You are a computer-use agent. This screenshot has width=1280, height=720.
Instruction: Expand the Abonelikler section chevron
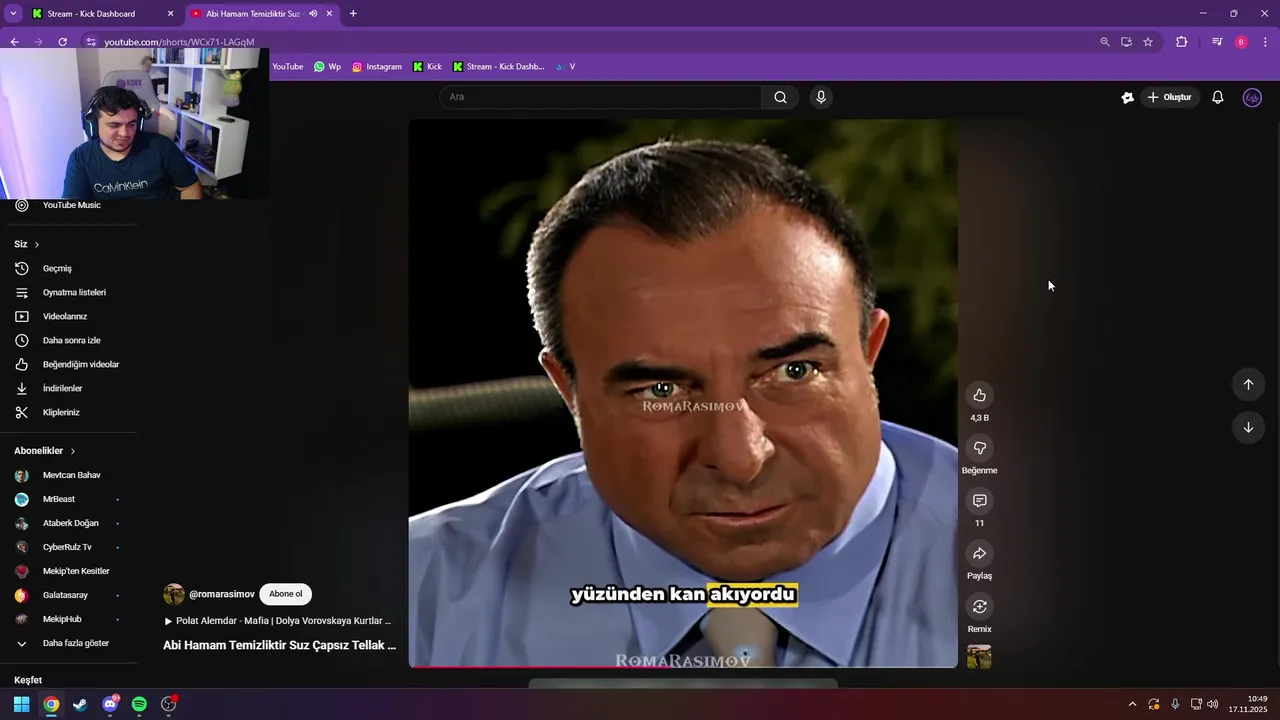coord(73,451)
